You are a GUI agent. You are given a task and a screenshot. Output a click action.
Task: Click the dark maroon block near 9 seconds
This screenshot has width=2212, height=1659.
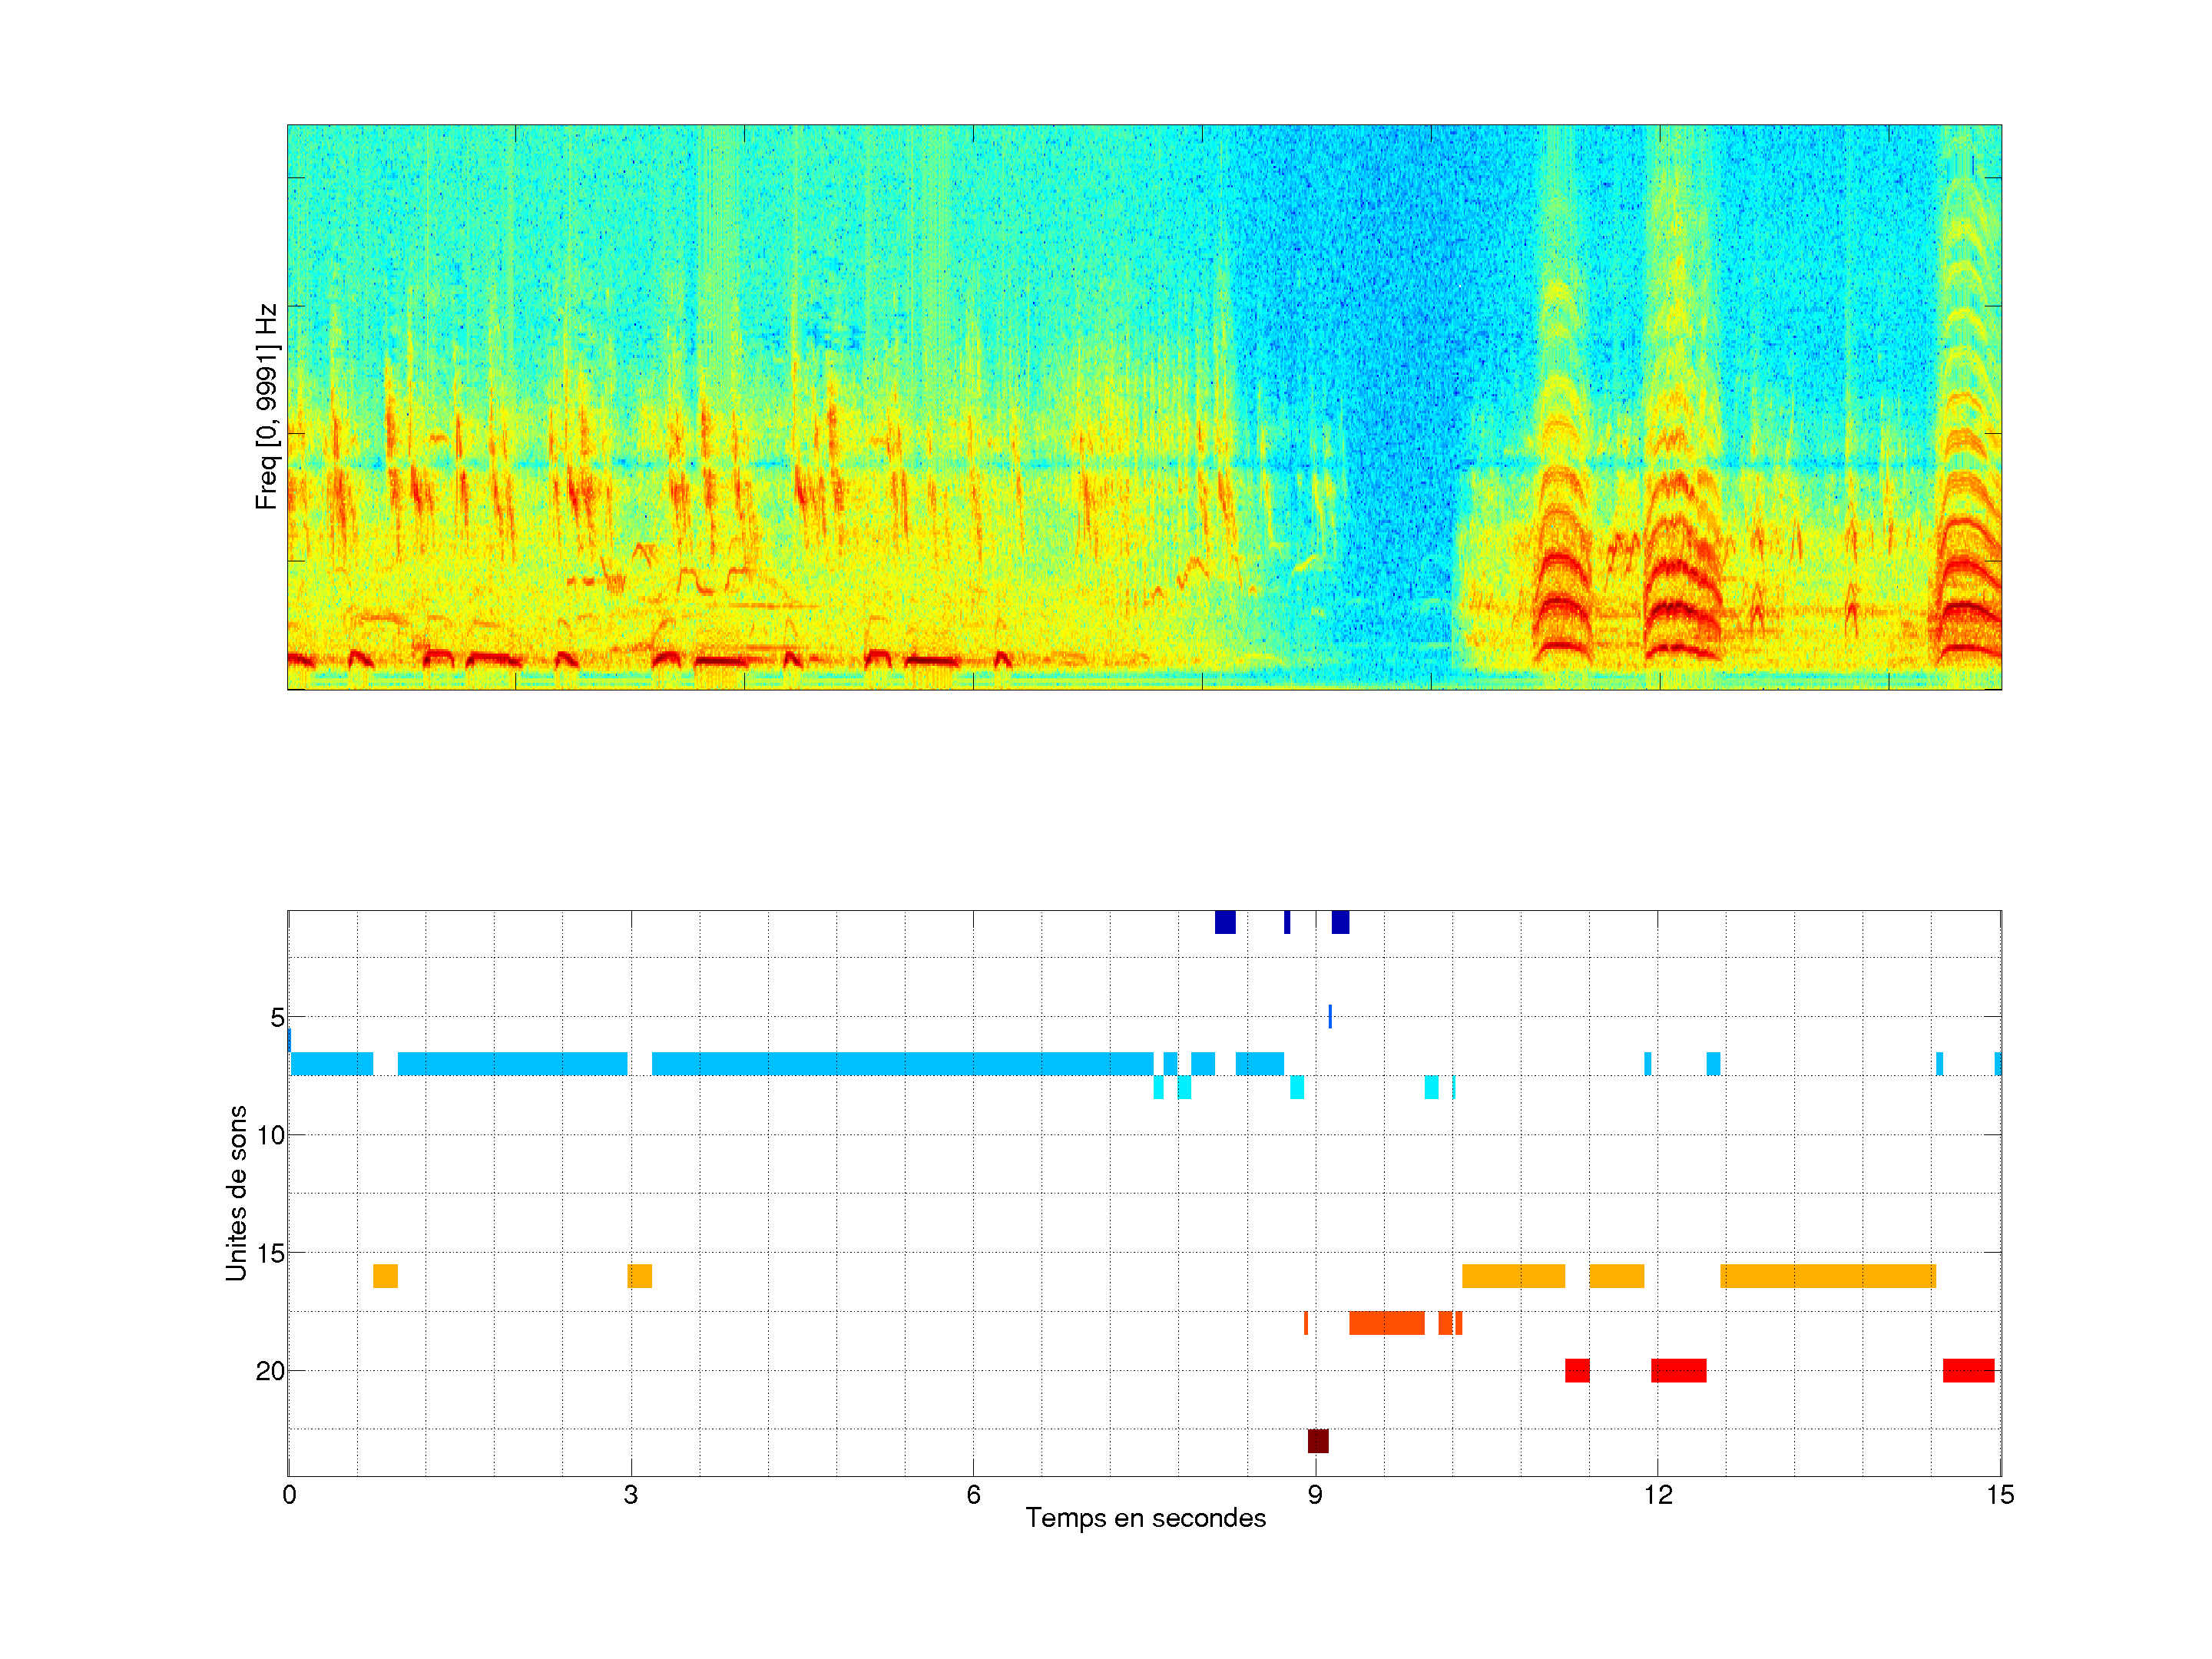1318,1441
